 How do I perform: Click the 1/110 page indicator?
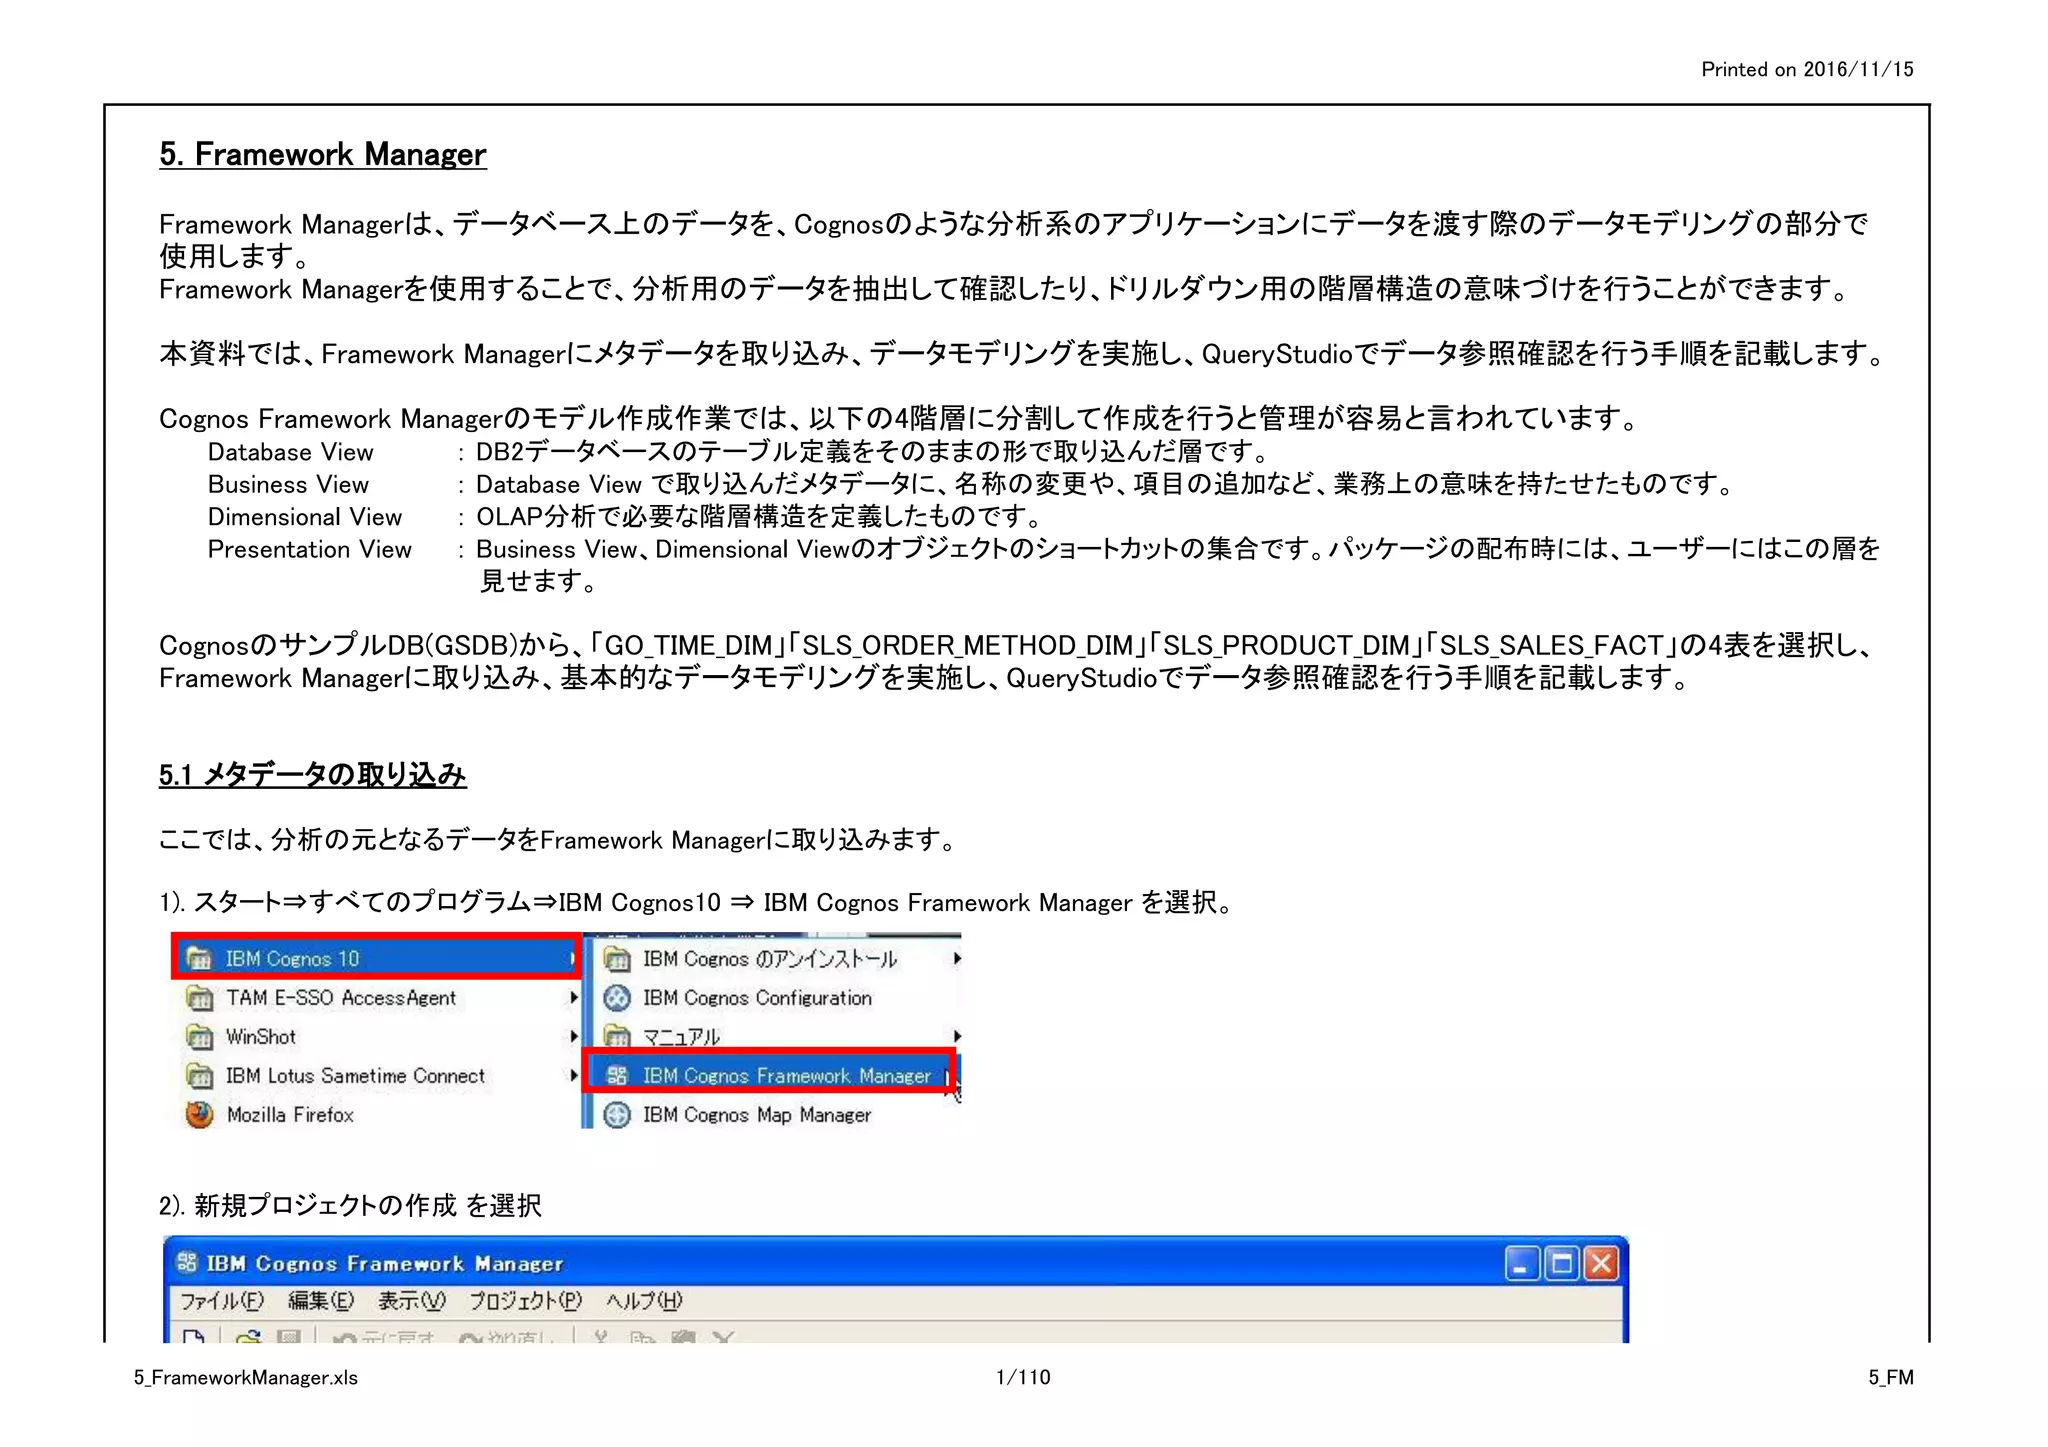coord(1022,1377)
